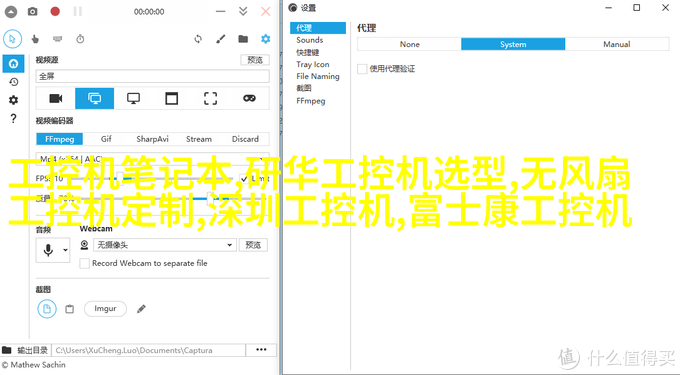Select screenshot to clipboard icon

coord(69,309)
